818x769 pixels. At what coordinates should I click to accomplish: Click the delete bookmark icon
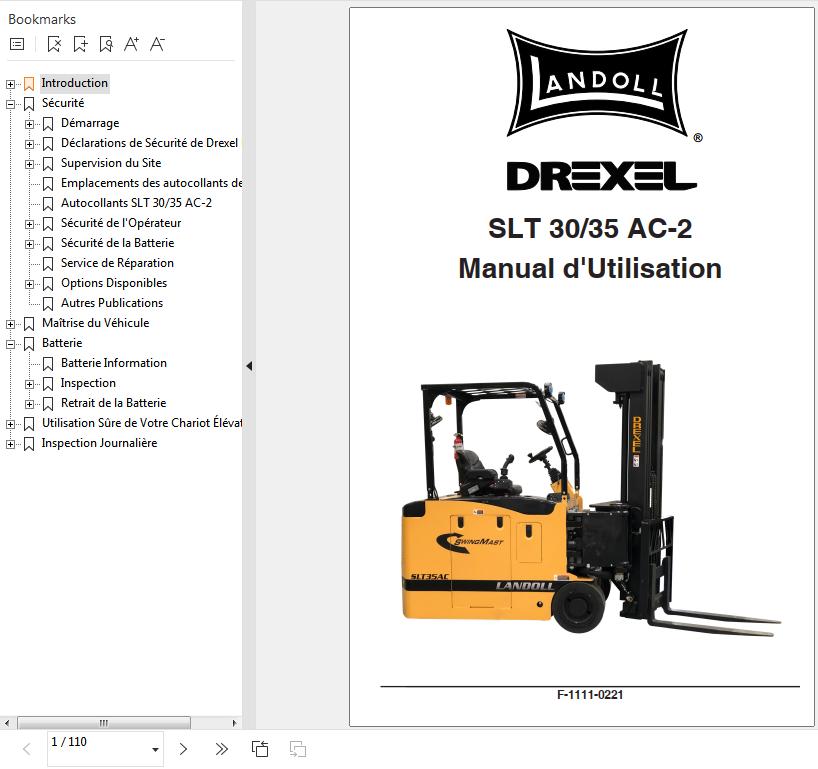coord(54,44)
